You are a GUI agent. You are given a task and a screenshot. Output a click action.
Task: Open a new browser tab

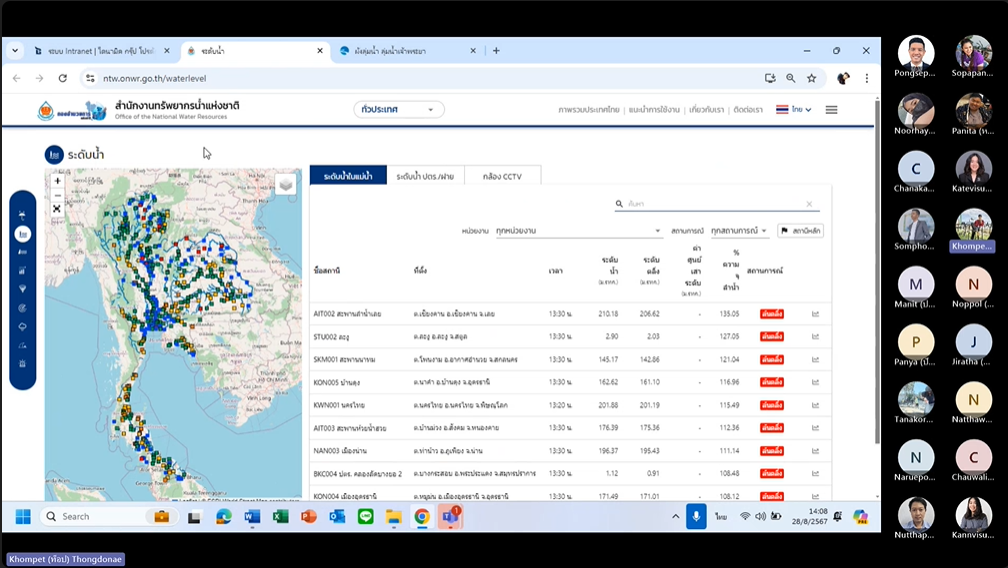pyautogui.click(x=496, y=51)
